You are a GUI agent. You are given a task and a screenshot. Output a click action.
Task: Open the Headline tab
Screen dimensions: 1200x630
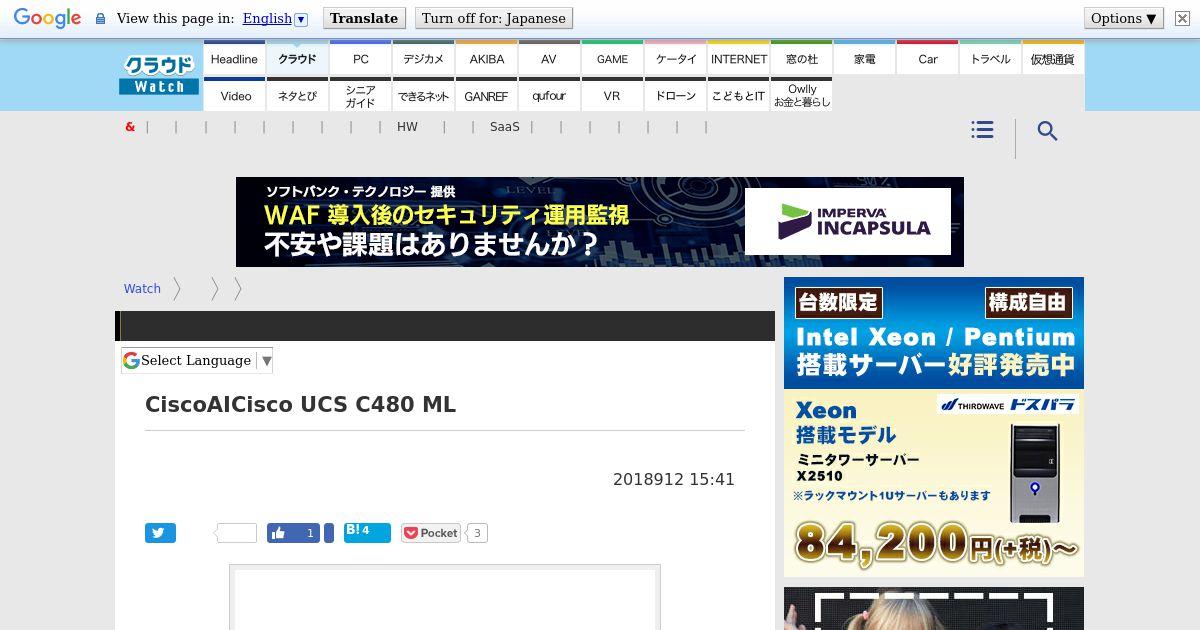click(234, 59)
